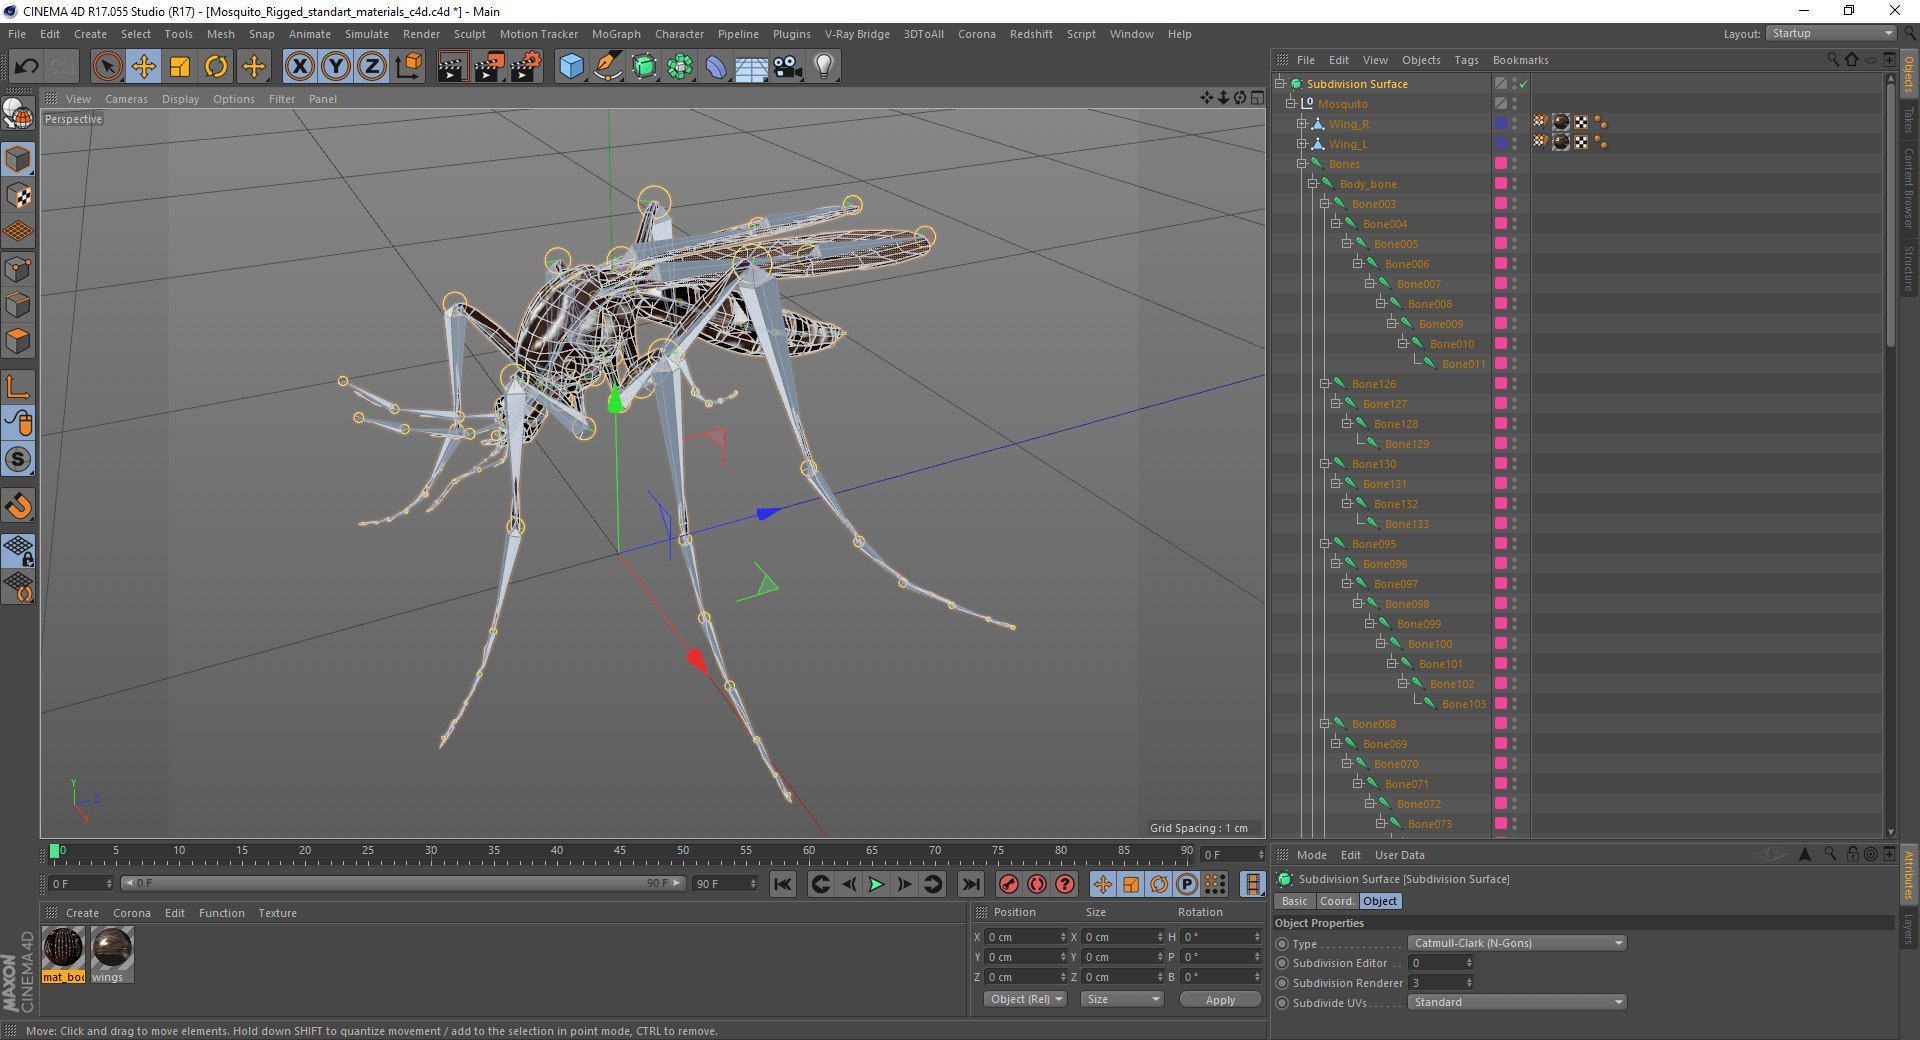Open the Spline Pen tool

coord(607,67)
